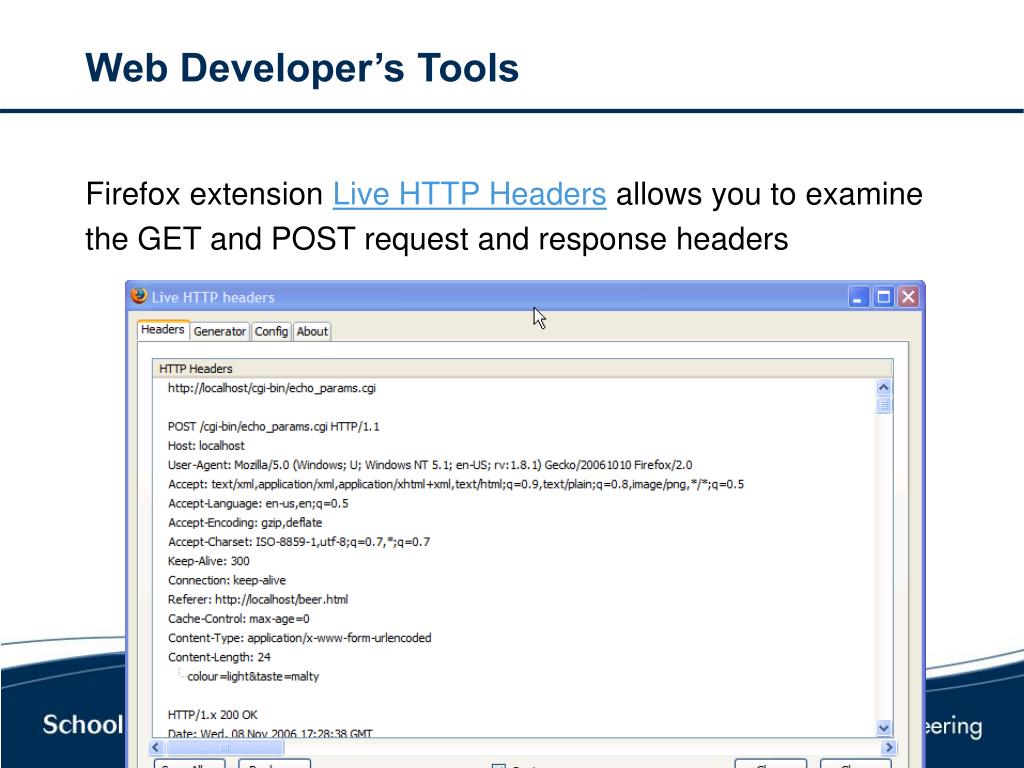1024x768 pixels.
Task: Minimize the Live HTTP headers window
Action: [x=859, y=297]
